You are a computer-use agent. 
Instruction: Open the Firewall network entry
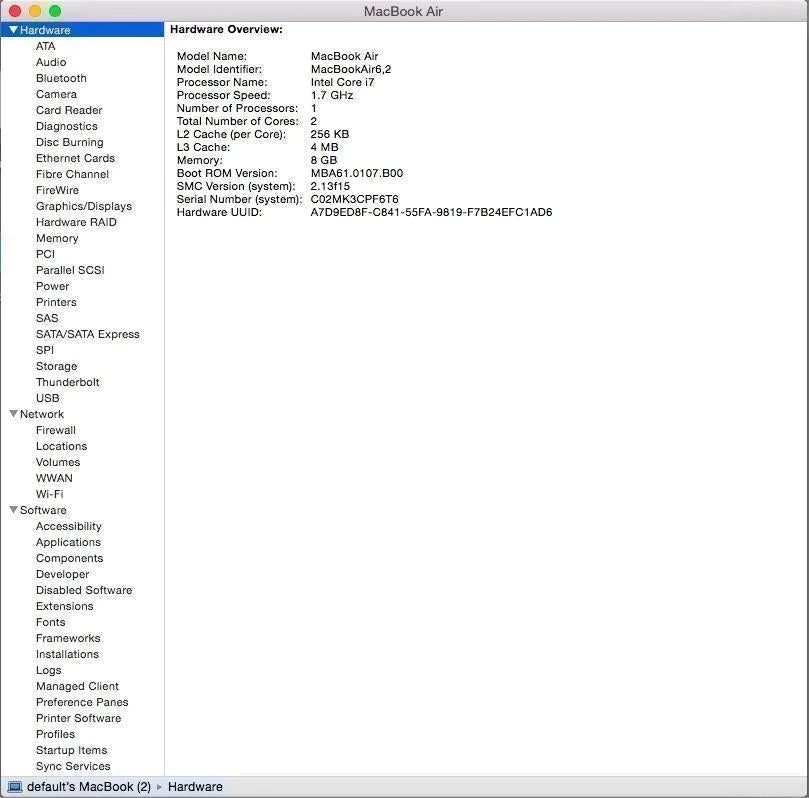coord(55,430)
